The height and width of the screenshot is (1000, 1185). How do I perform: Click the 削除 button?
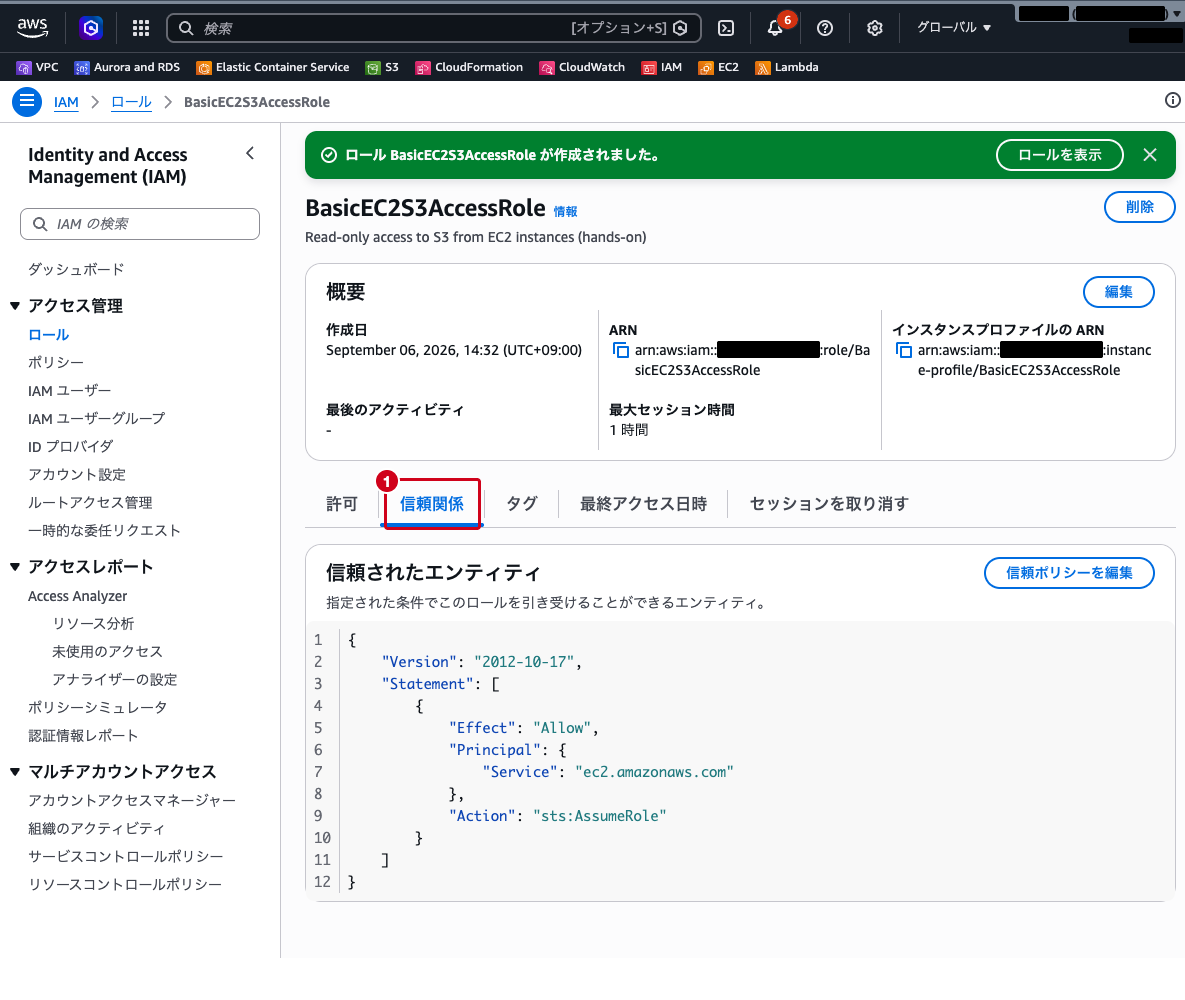[x=1140, y=207]
